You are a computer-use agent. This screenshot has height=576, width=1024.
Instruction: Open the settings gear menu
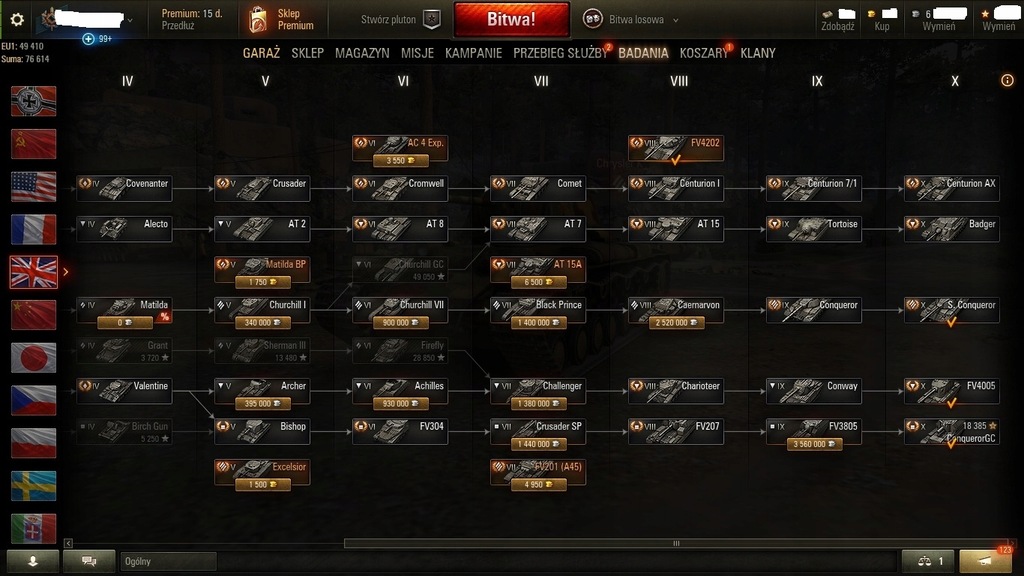17,20
